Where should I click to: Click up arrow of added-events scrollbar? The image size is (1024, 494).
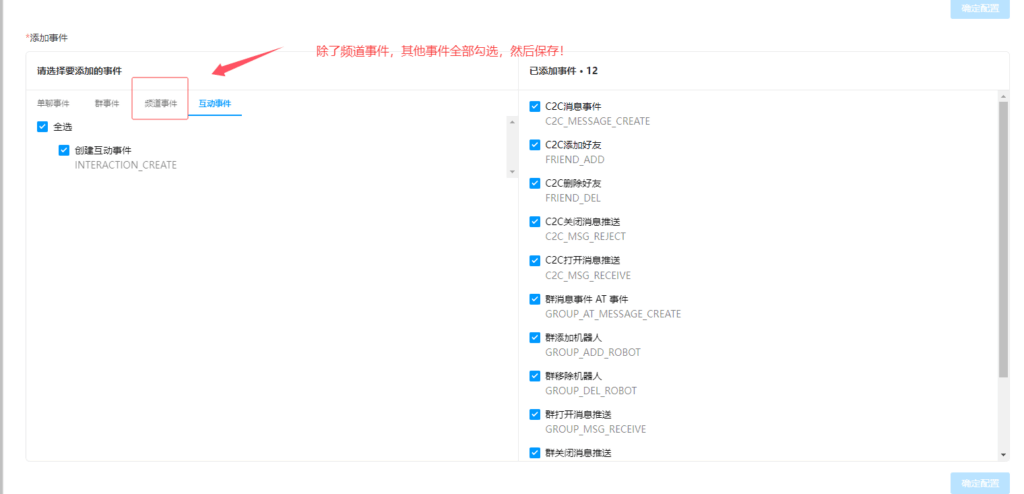point(1003,98)
